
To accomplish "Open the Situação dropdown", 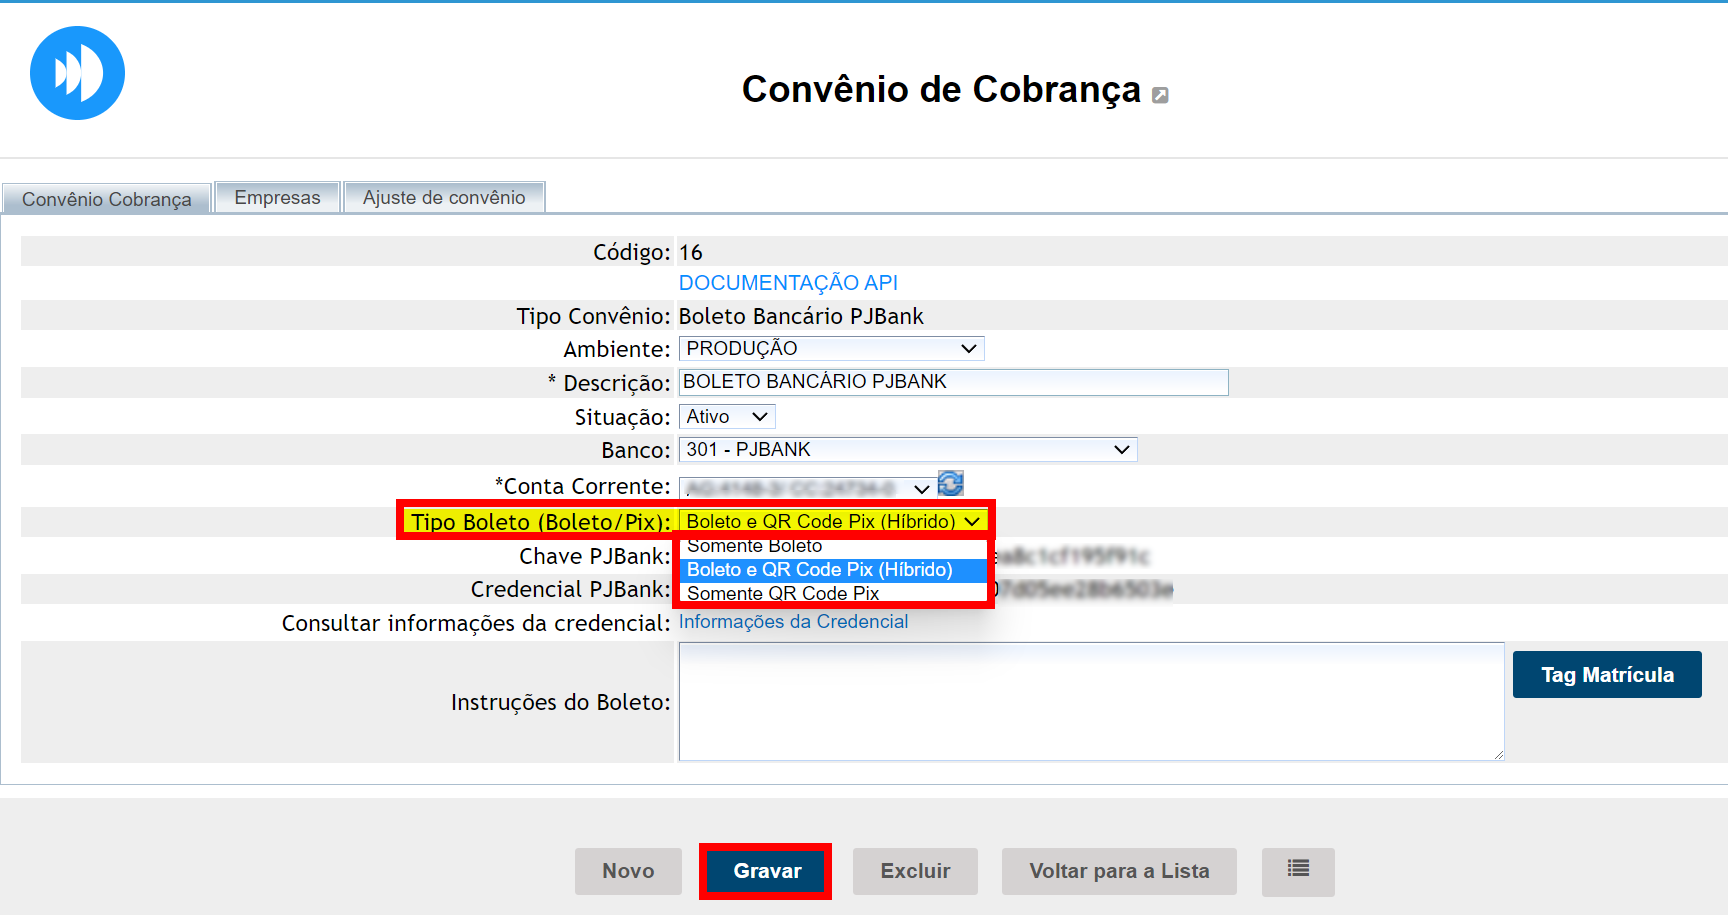I will tap(727, 417).
